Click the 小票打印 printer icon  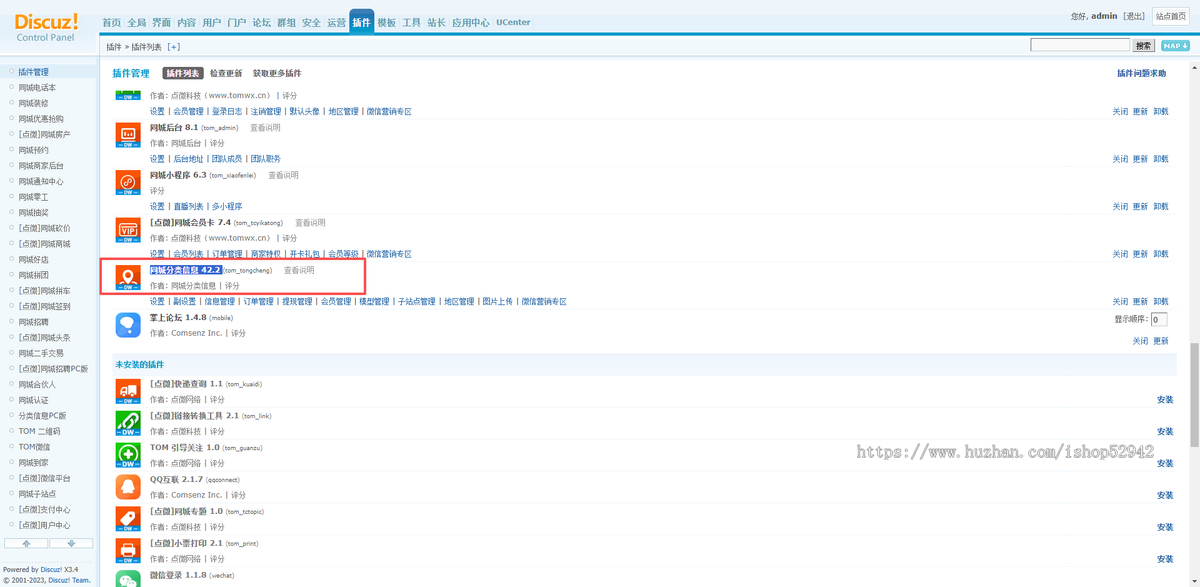(128, 550)
